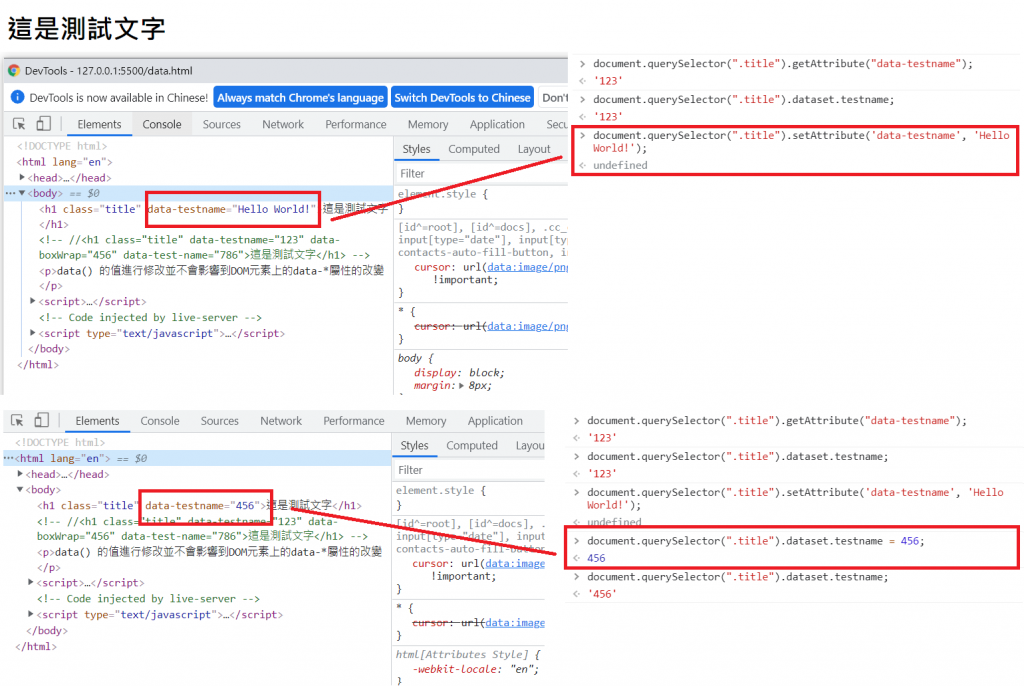Open the Memory tab in the upper DevTools panel
The width and height of the screenshot is (1024, 686).
[428, 124]
